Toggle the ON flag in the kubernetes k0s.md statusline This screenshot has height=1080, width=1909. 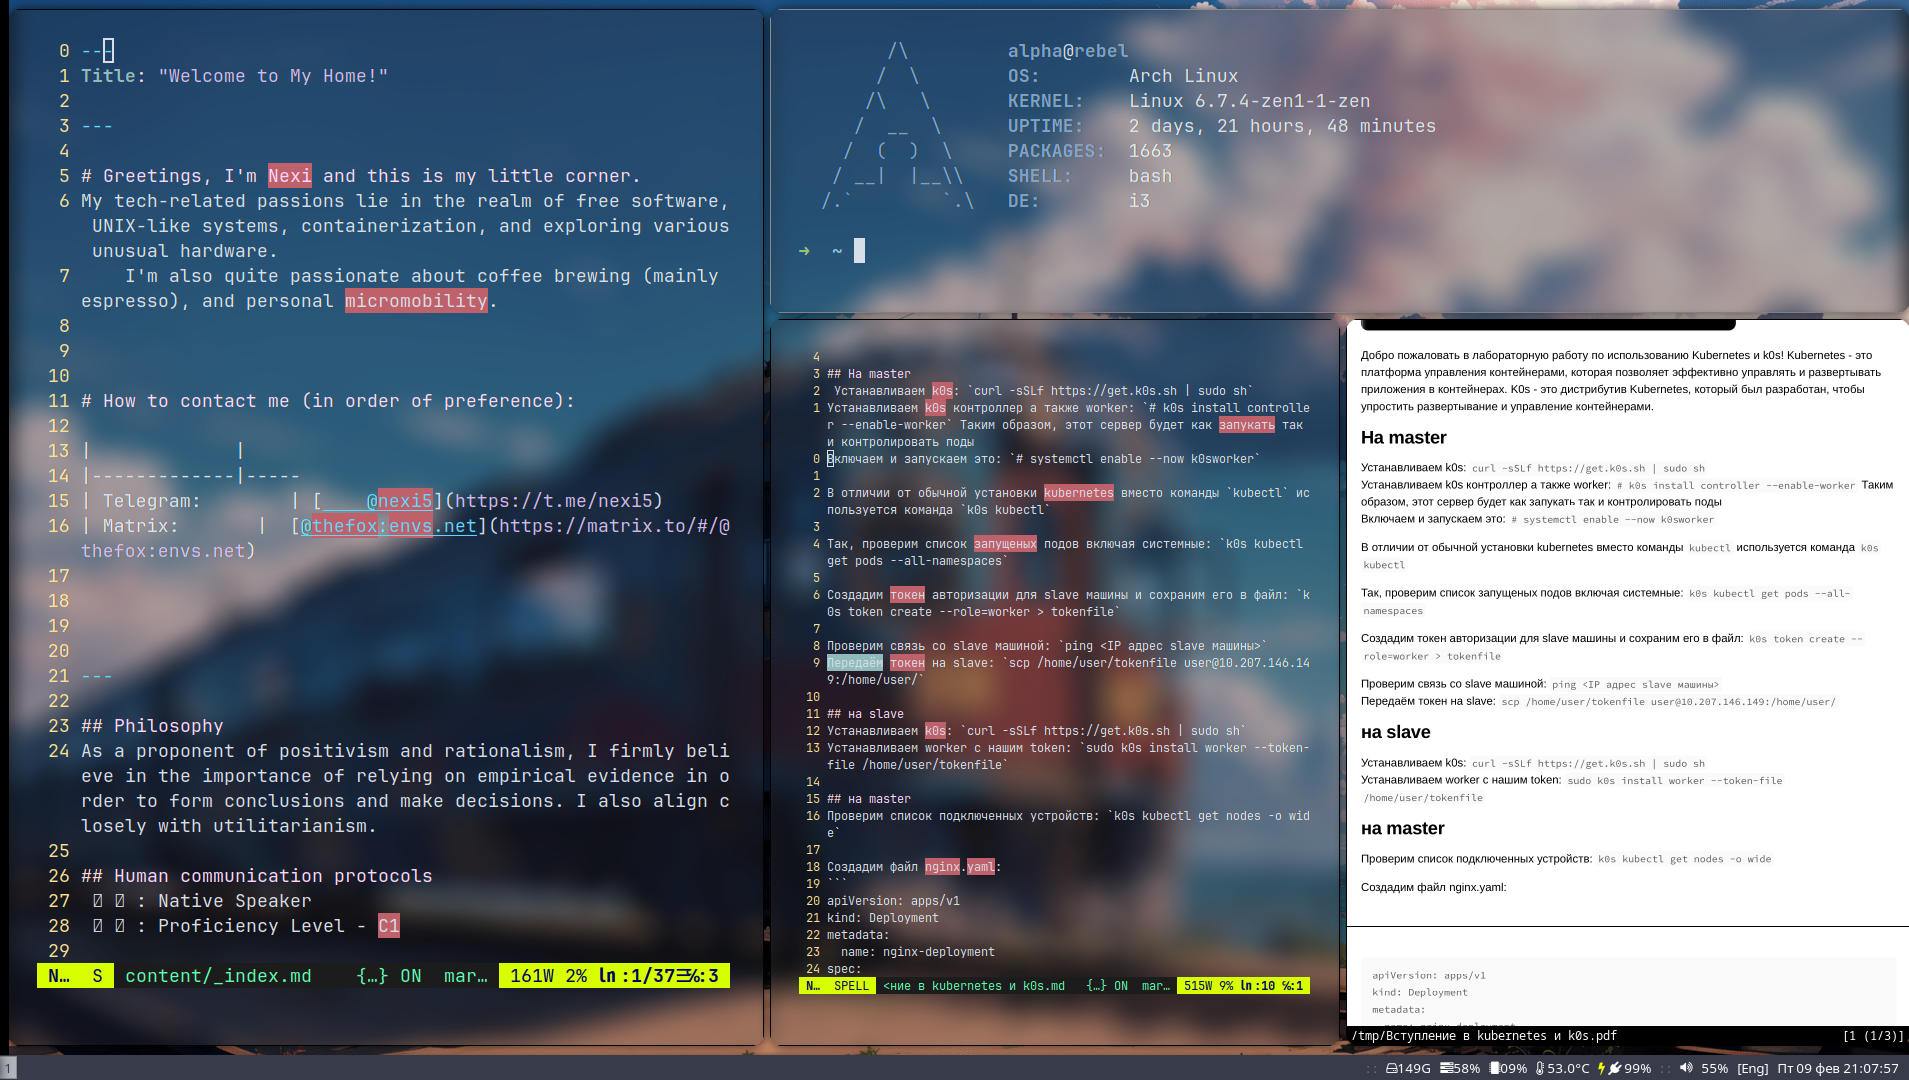click(x=1120, y=985)
